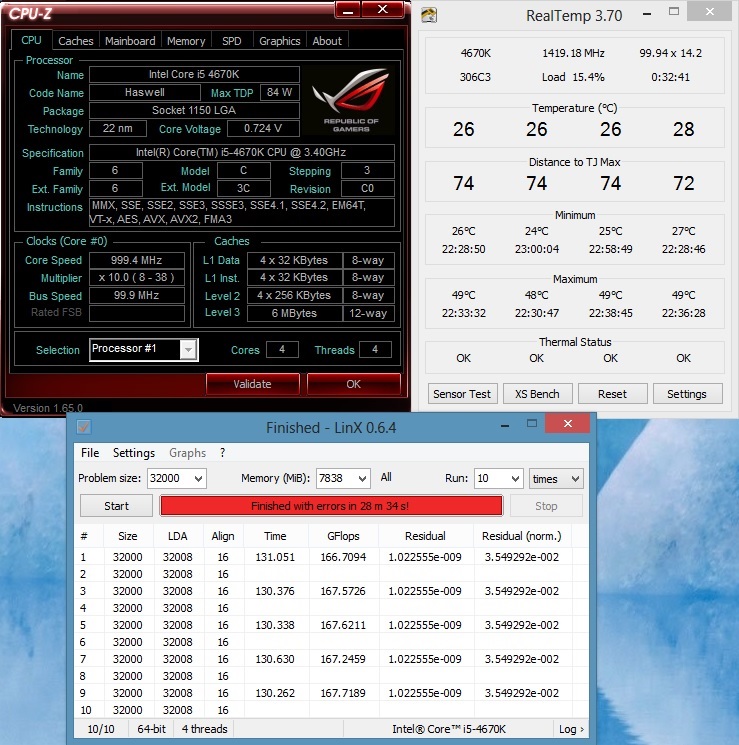Launch XS Bench in RealTemp

click(x=537, y=394)
